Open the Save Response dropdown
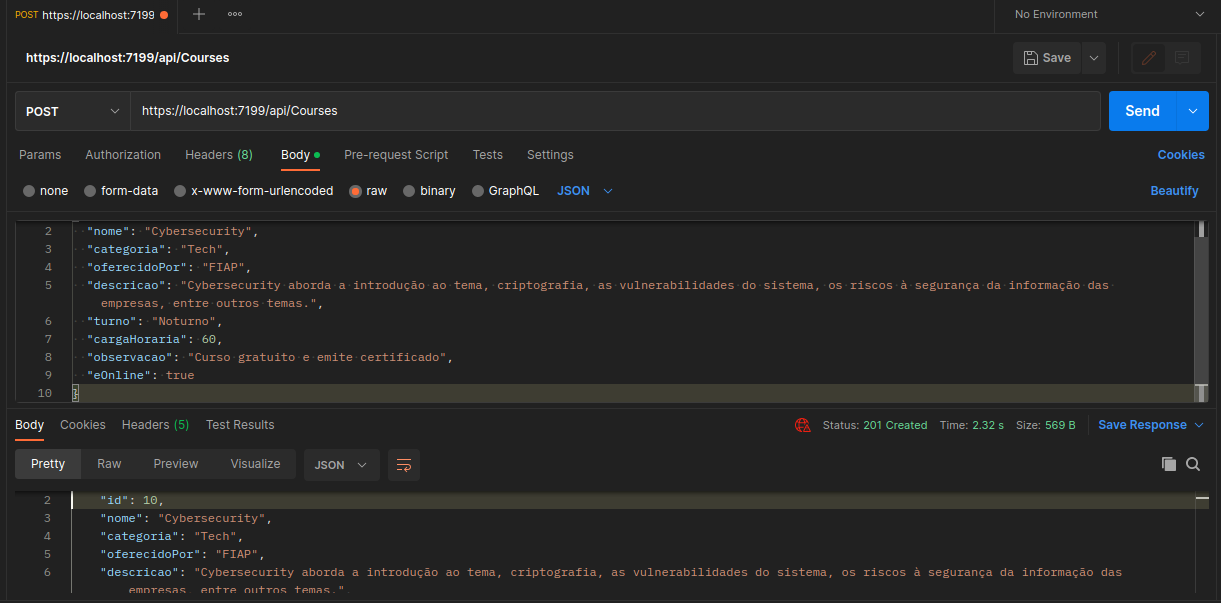 pos(1150,425)
